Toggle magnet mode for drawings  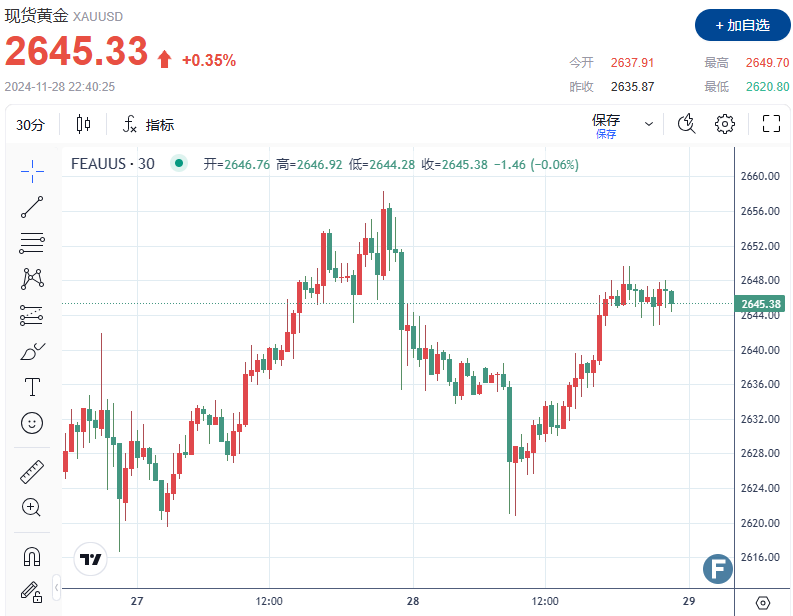point(32,555)
